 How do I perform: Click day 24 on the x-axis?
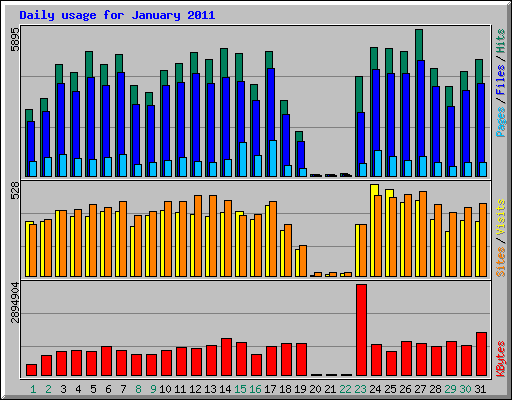(375, 389)
